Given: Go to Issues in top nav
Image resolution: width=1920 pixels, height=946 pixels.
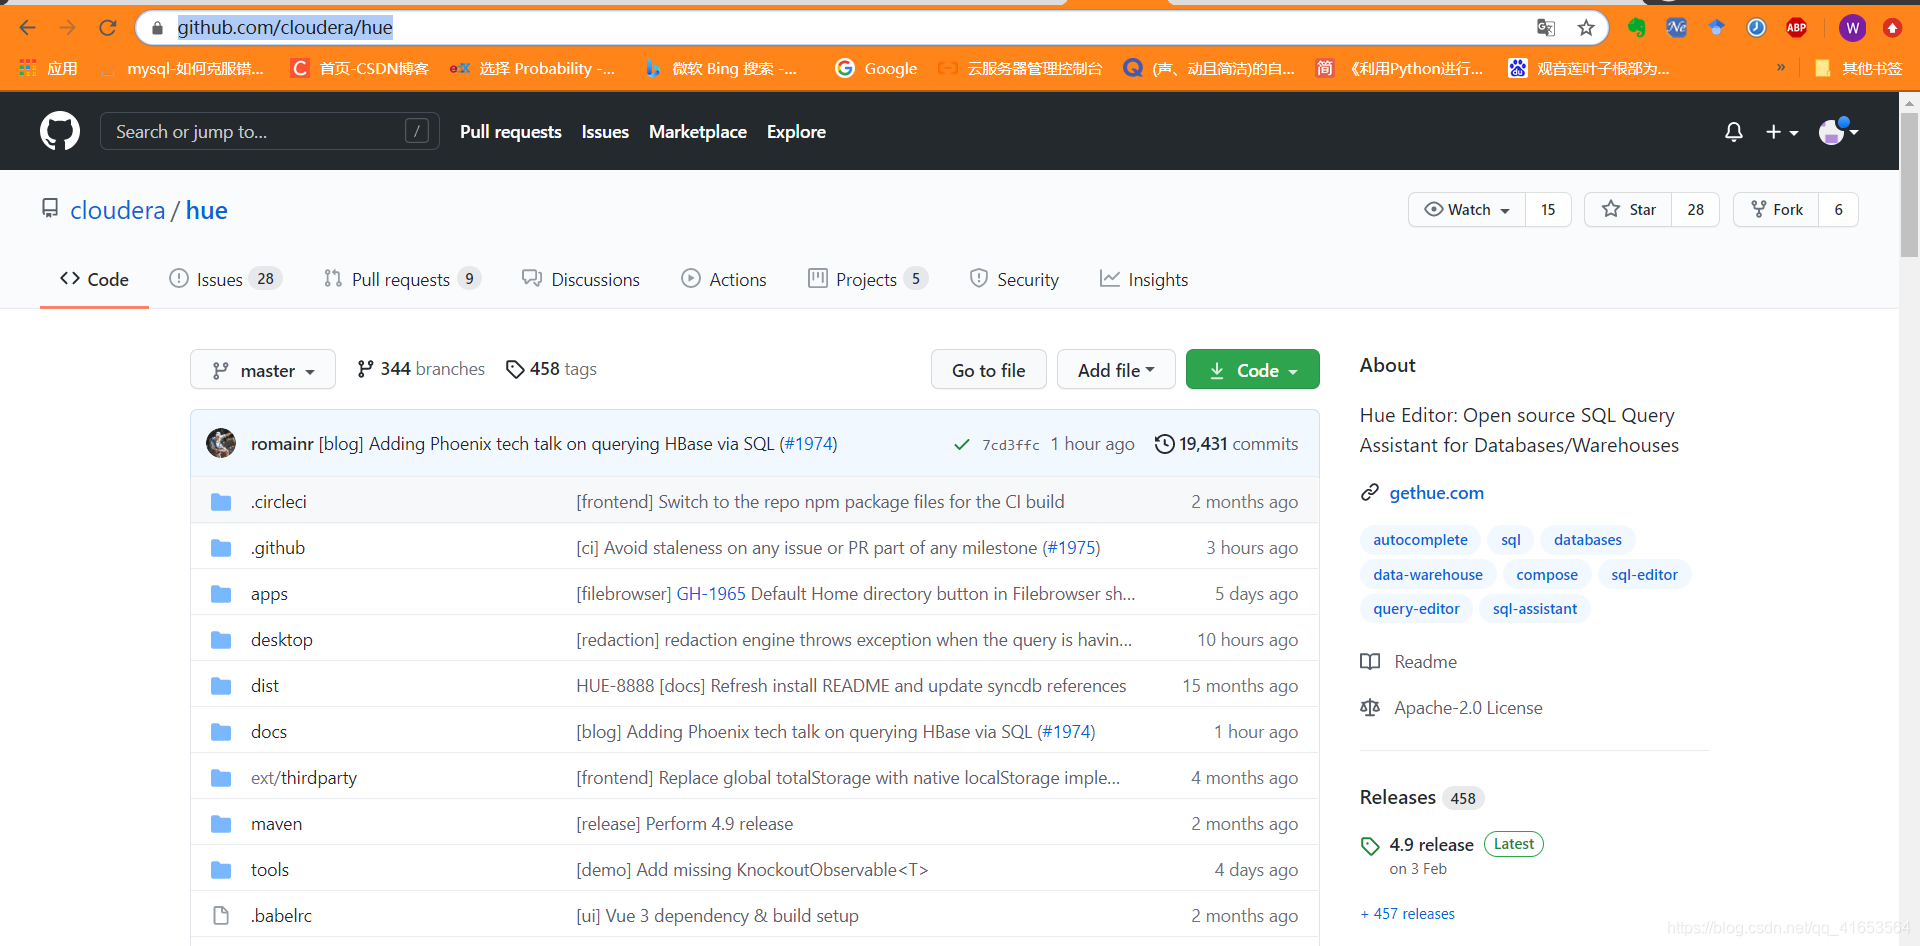Looking at the screenshot, I should (x=605, y=132).
